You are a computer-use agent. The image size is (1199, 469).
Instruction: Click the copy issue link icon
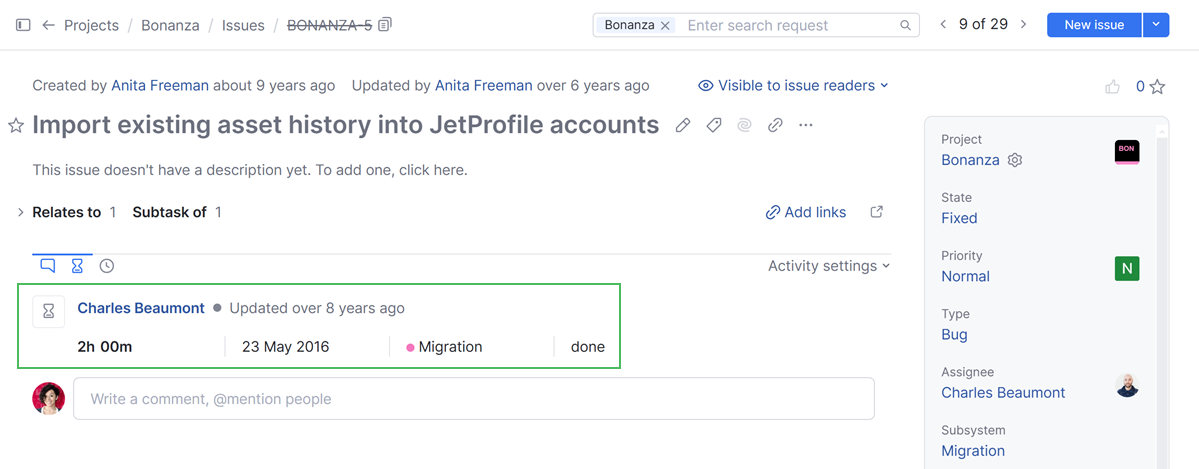(x=775, y=125)
